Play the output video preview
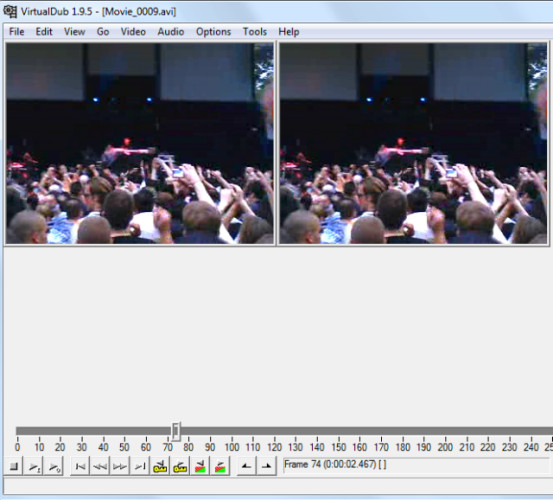Screen dimensions: 553x500 pos(54,466)
